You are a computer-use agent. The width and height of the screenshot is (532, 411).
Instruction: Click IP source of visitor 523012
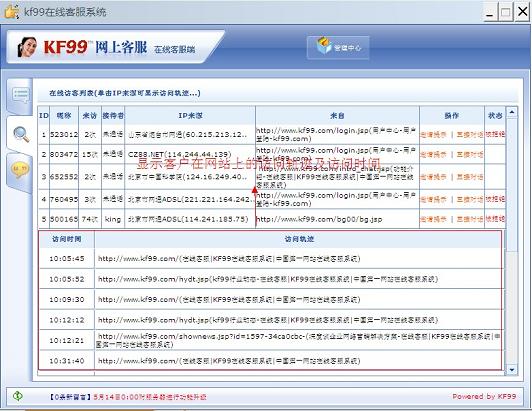[x=187, y=135]
